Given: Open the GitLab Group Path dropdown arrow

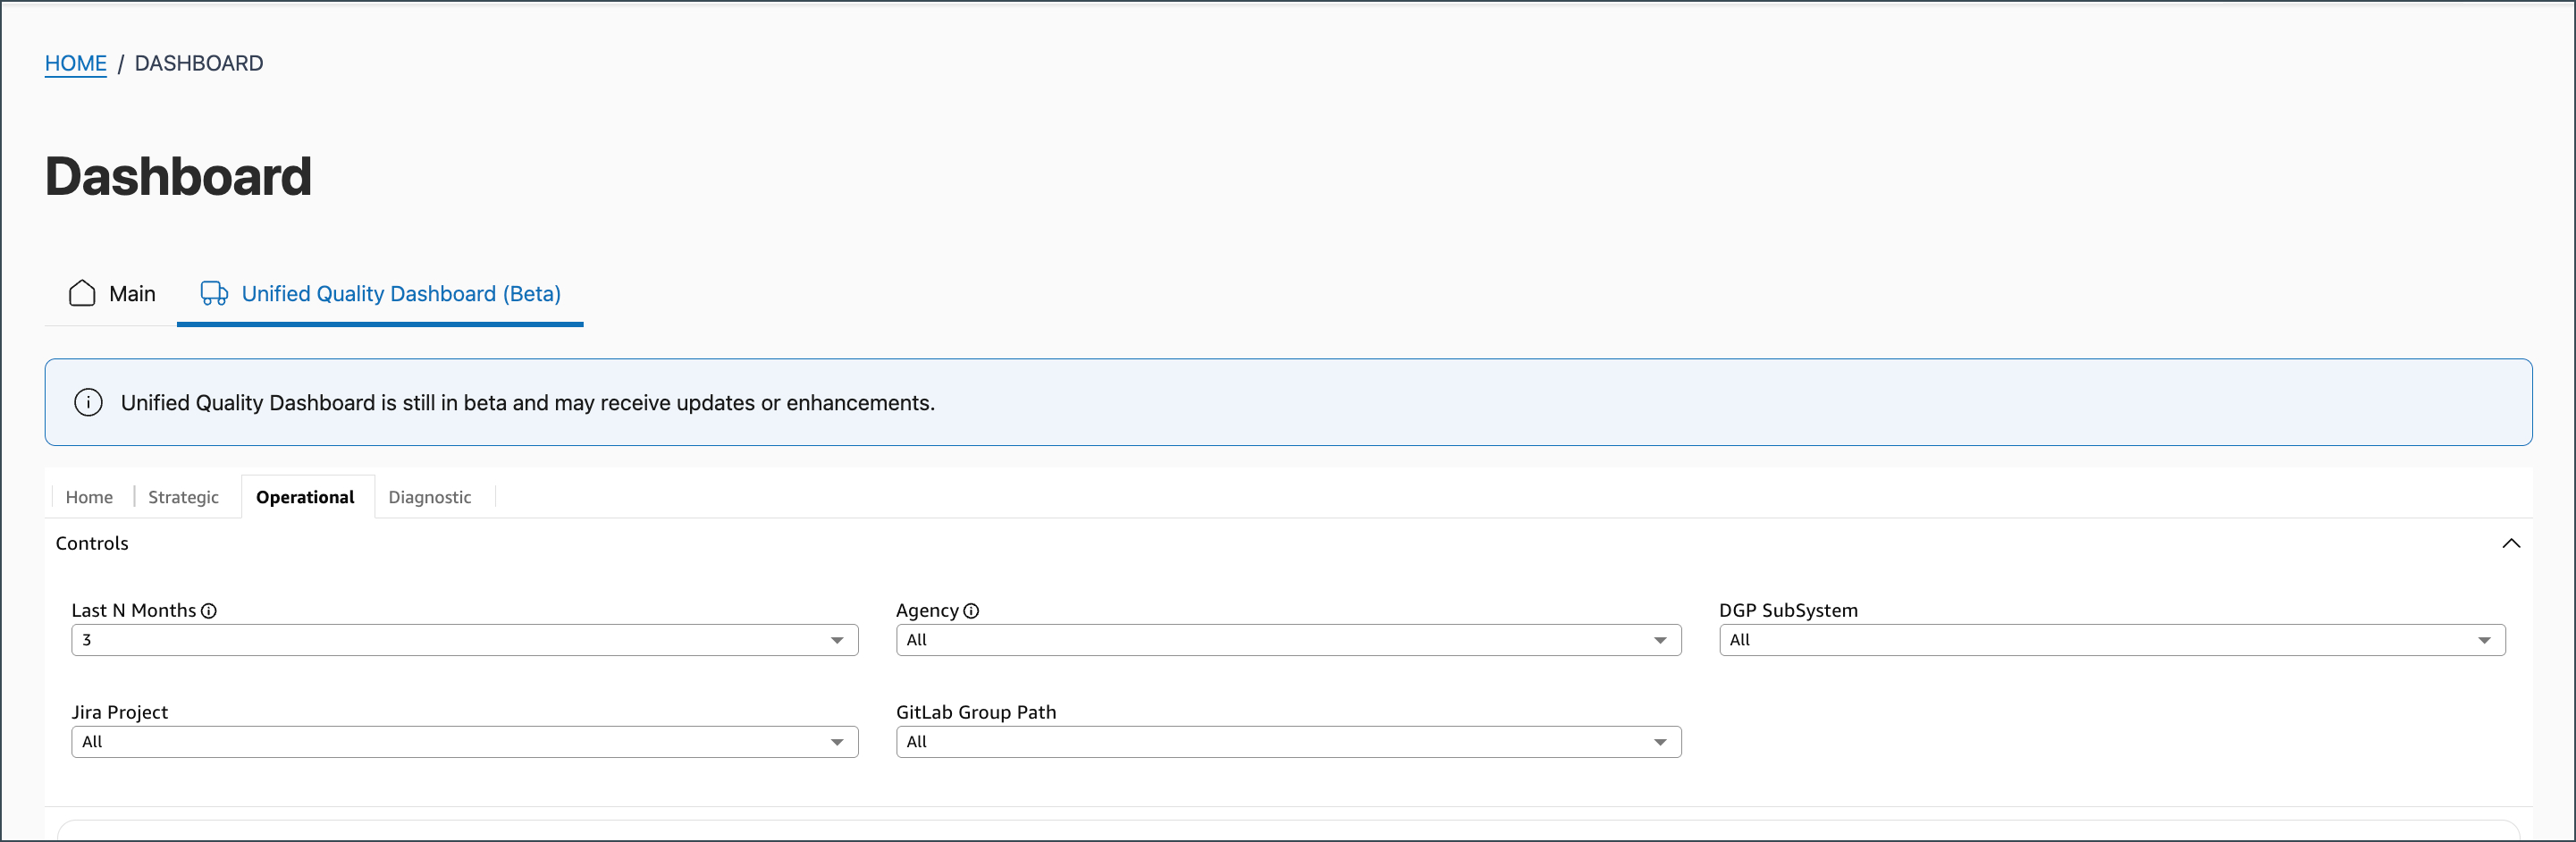Looking at the screenshot, I should (1660, 742).
